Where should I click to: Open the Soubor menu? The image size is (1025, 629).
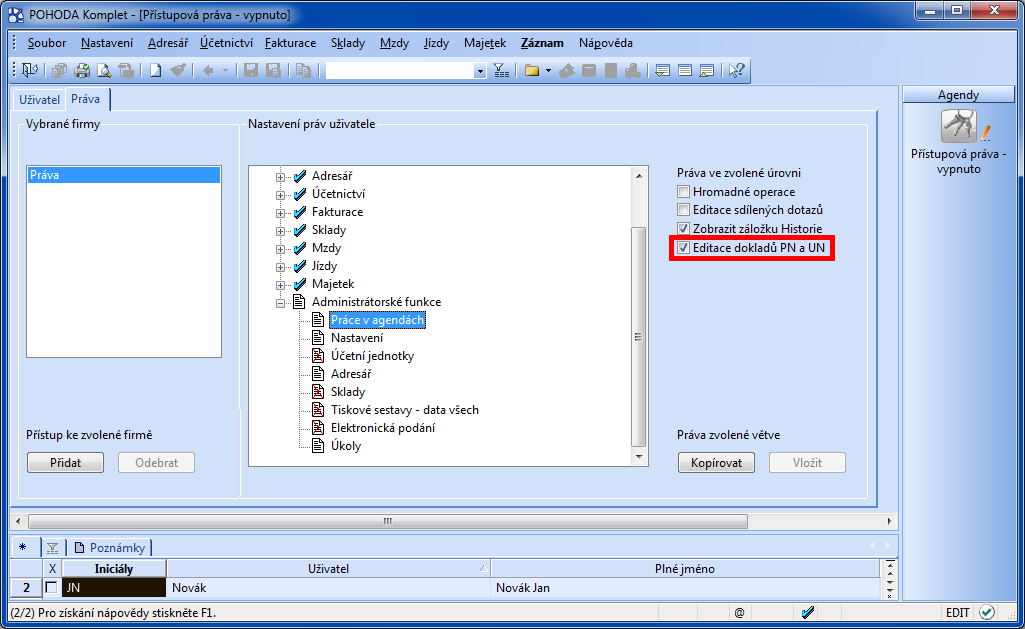point(46,43)
